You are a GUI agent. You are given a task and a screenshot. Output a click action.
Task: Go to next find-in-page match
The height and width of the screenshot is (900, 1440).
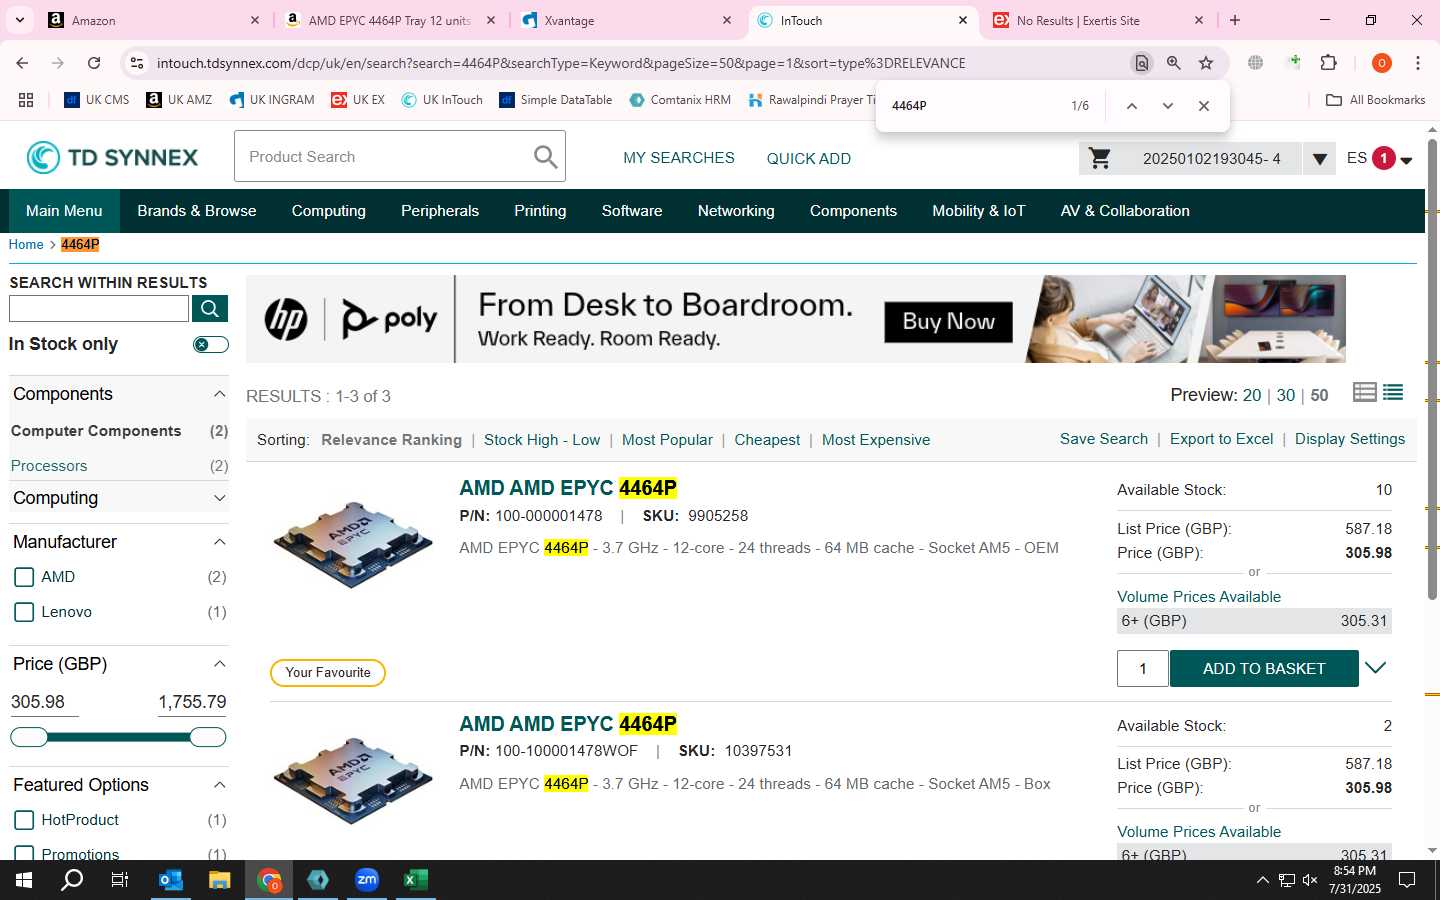pyautogui.click(x=1167, y=106)
